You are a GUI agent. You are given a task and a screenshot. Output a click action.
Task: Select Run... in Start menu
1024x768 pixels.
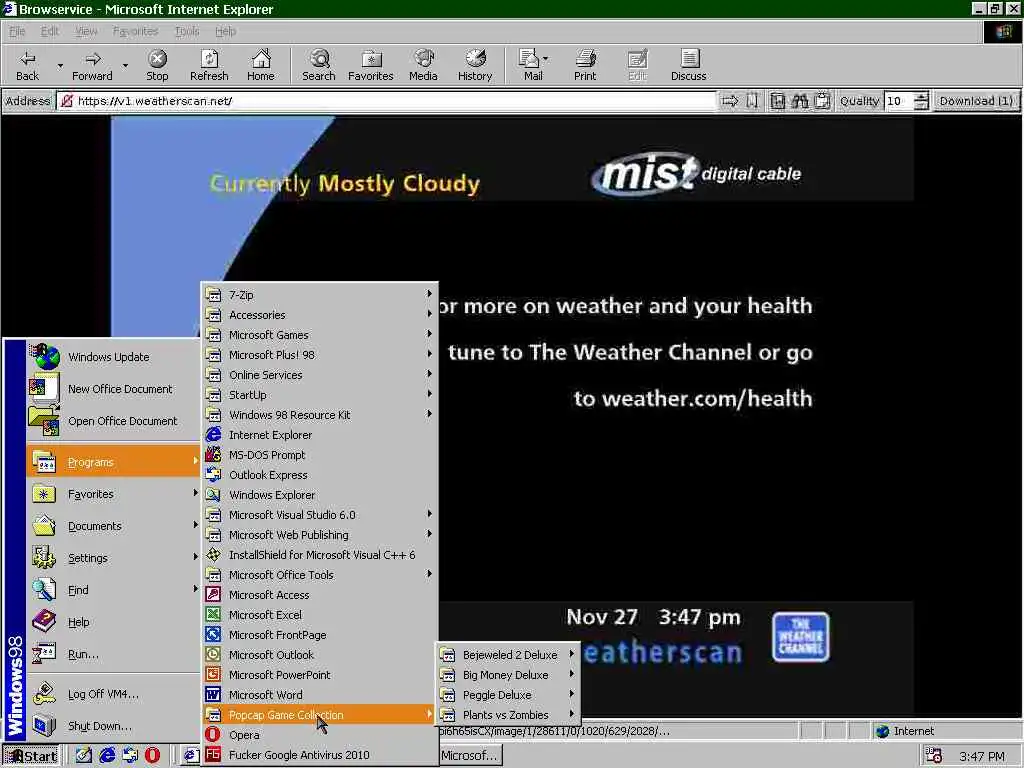point(114,654)
